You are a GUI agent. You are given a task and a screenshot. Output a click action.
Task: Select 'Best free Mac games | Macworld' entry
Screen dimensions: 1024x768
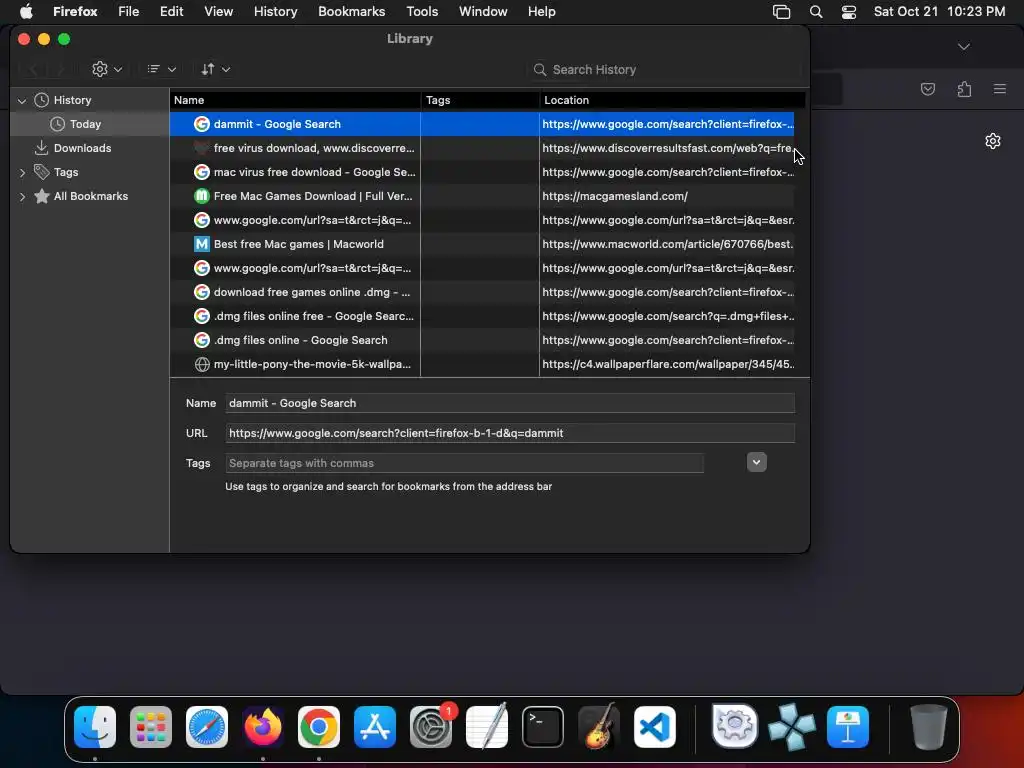(x=482, y=244)
